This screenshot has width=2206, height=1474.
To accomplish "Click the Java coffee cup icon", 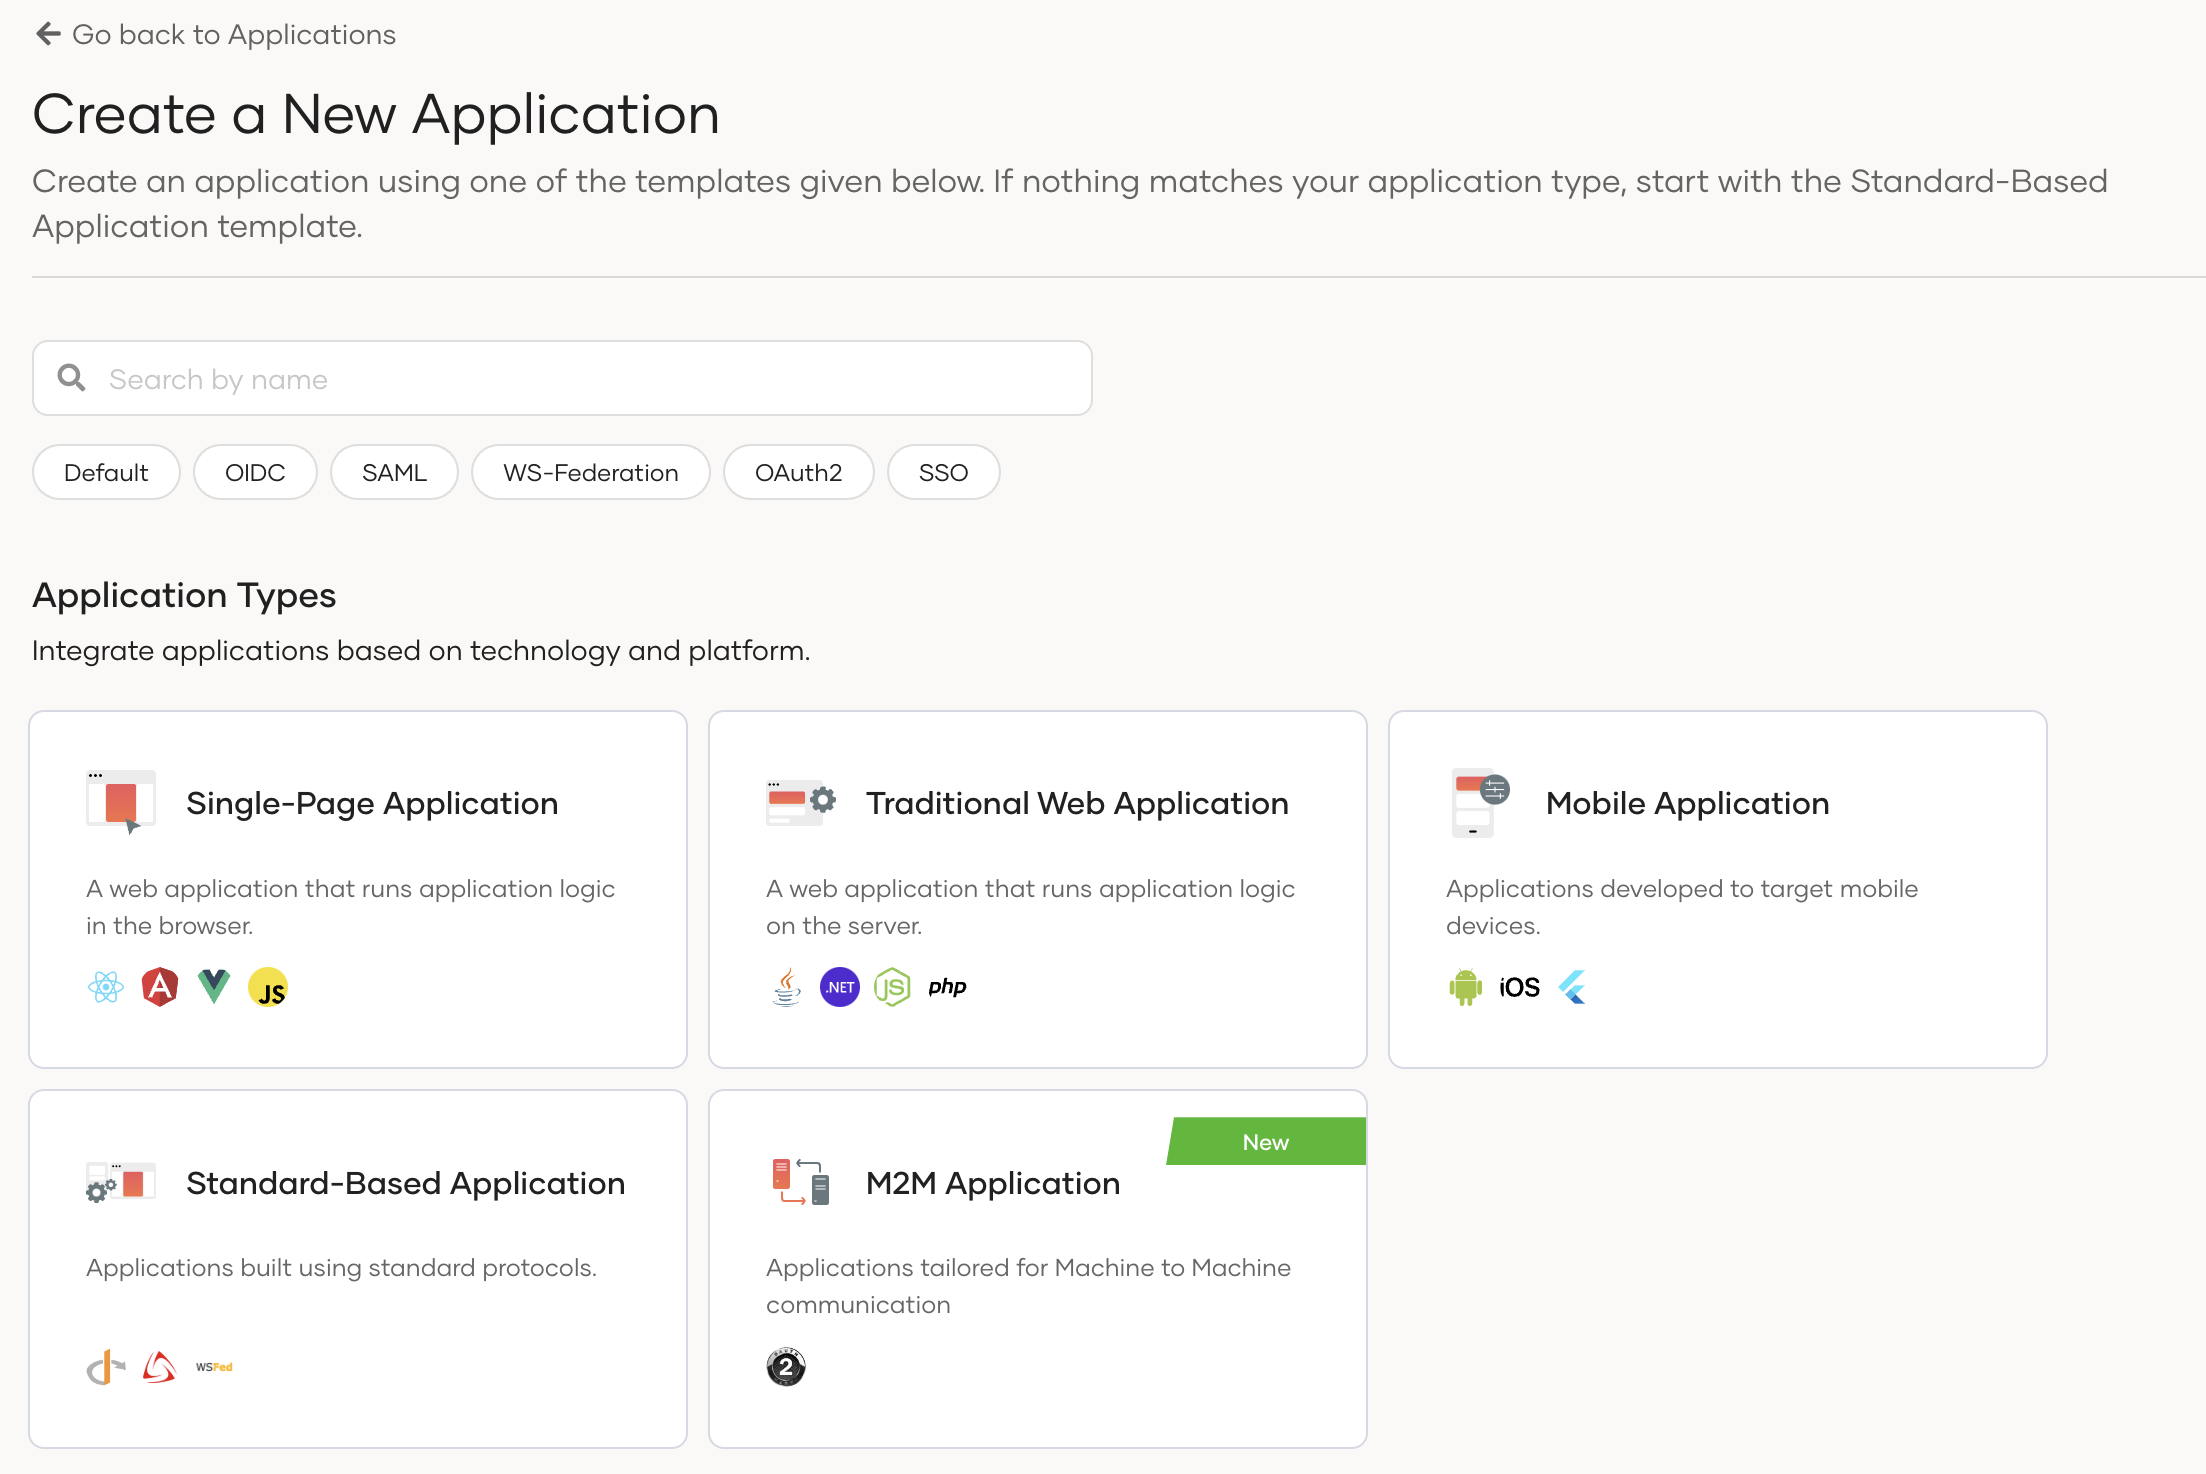I will point(787,988).
